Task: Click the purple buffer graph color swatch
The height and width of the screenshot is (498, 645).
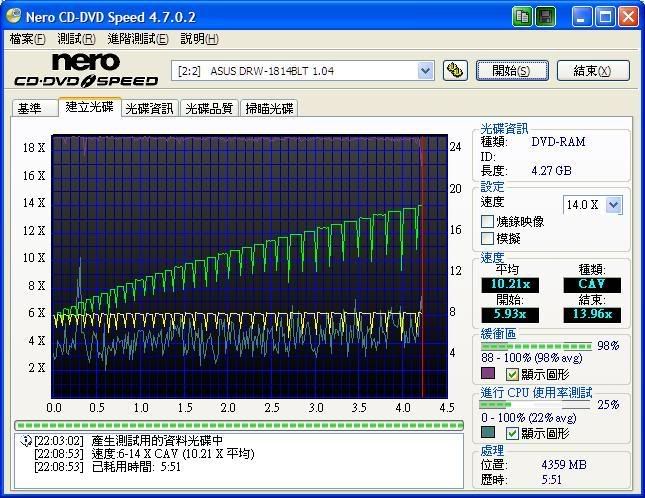Action: click(488, 373)
